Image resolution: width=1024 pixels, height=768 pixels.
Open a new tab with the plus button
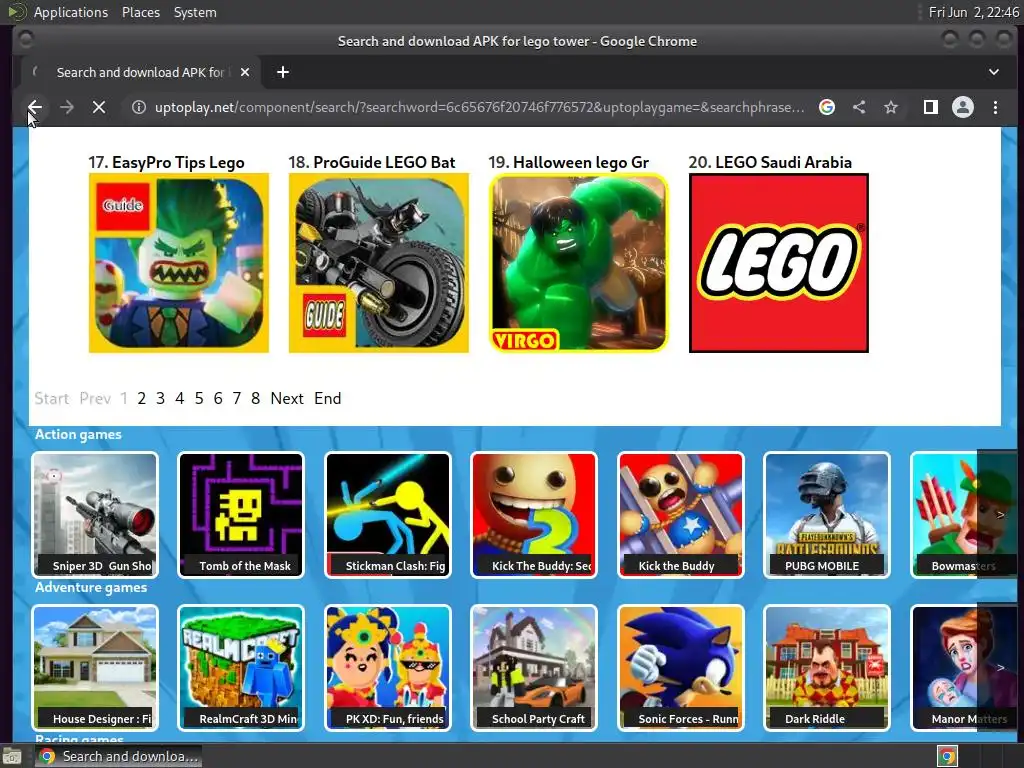click(x=283, y=72)
